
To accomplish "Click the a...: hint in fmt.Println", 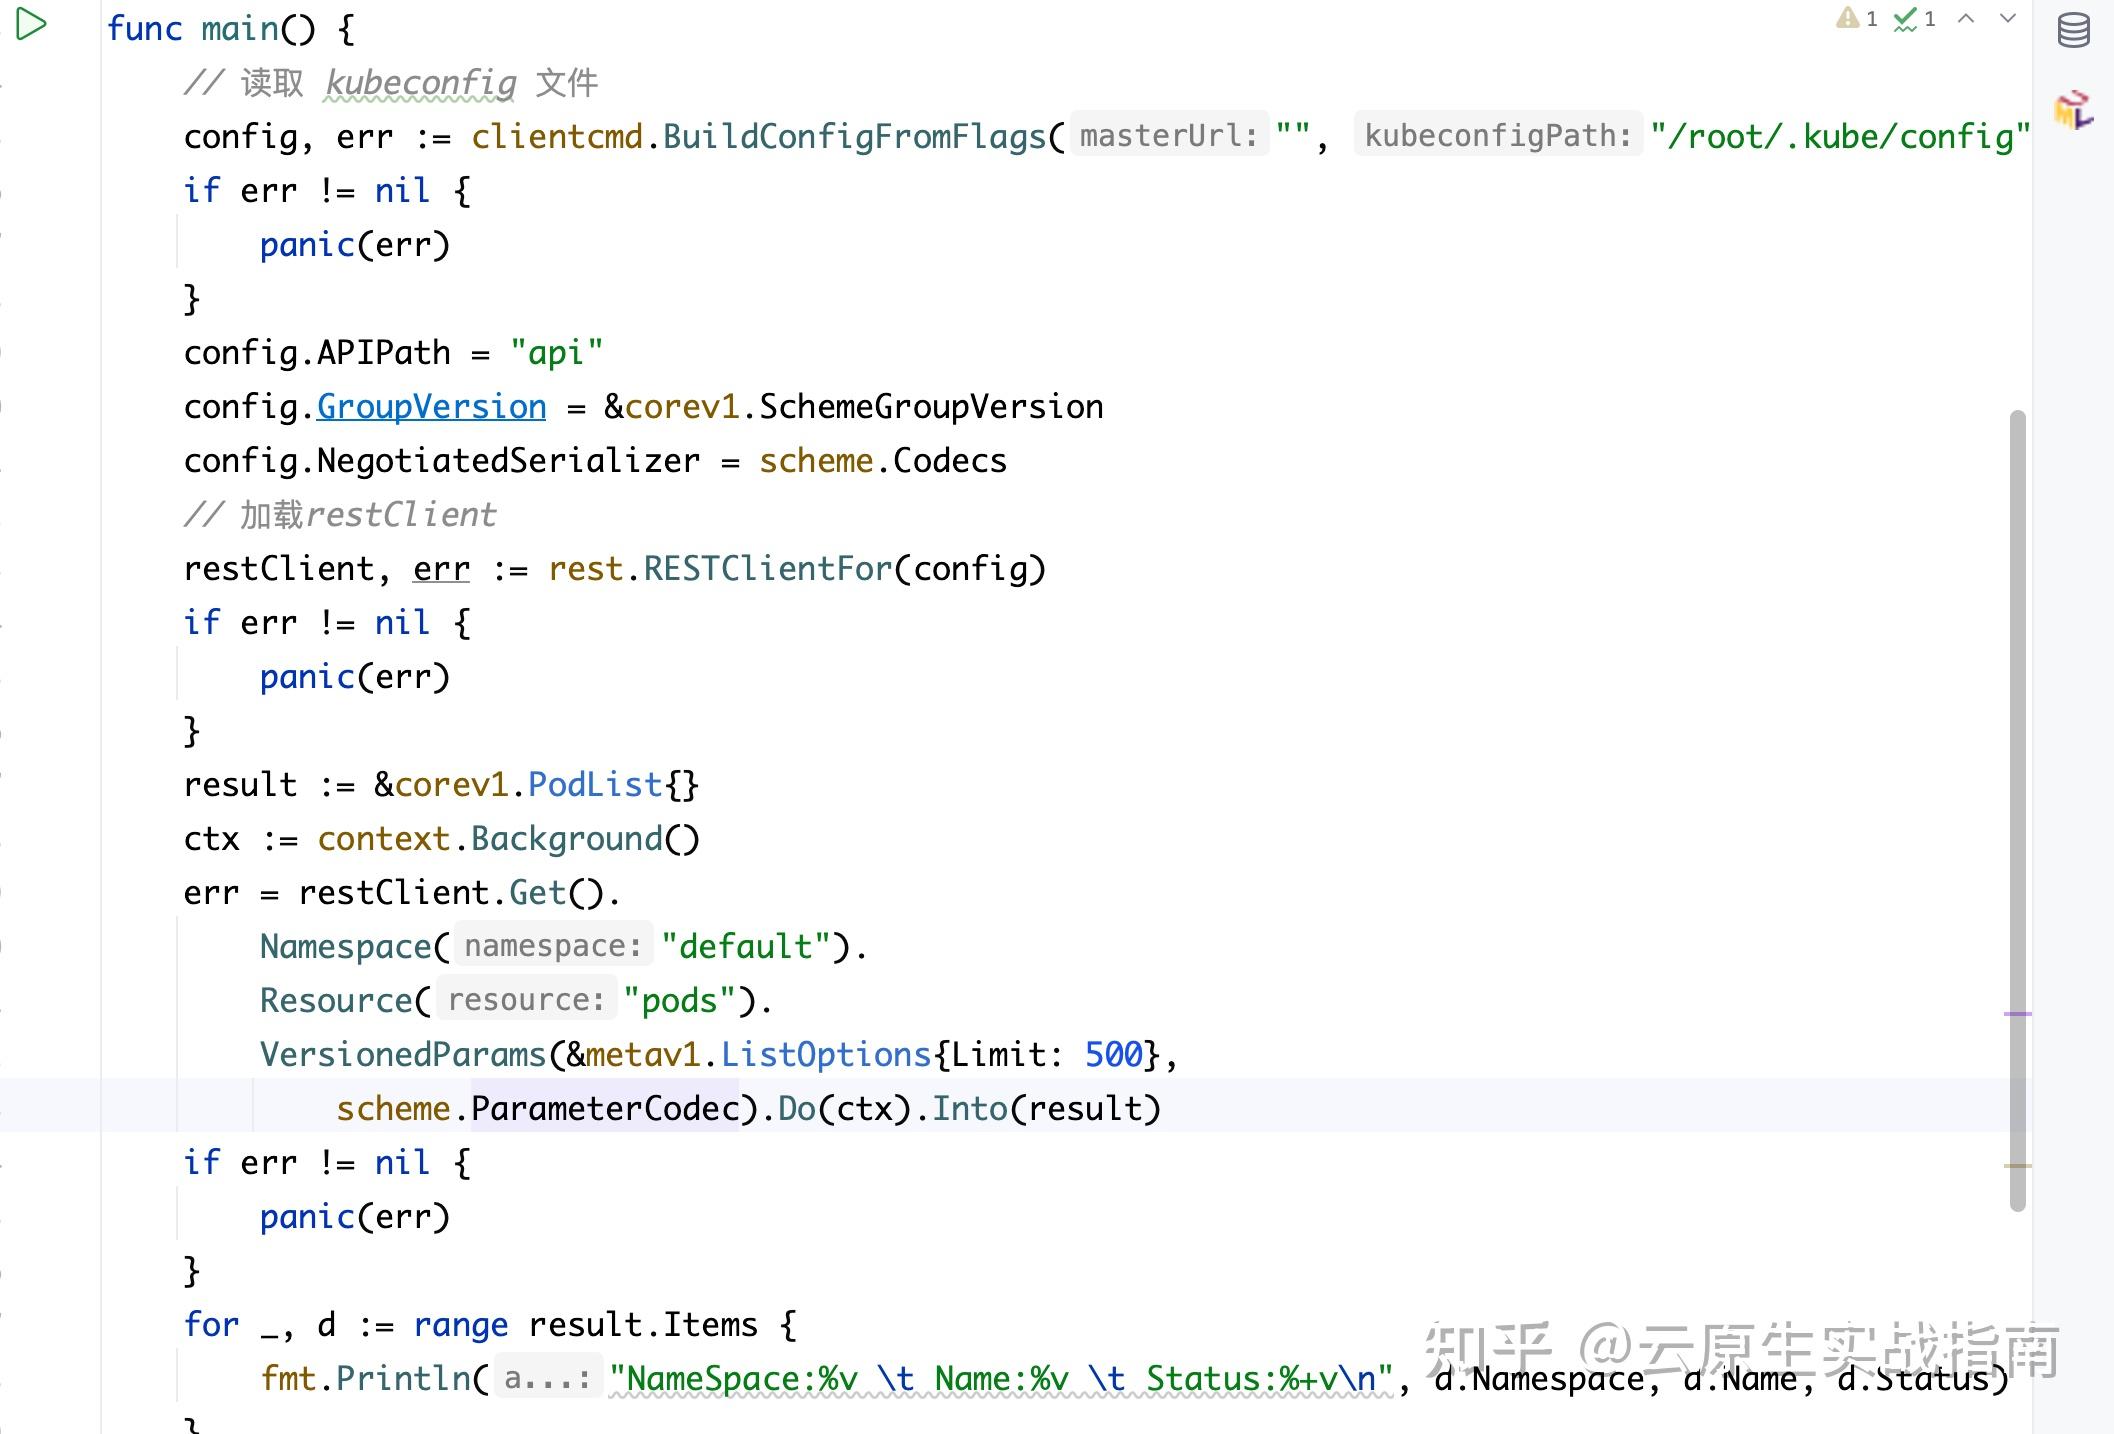I will pyautogui.click(x=547, y=1378).
